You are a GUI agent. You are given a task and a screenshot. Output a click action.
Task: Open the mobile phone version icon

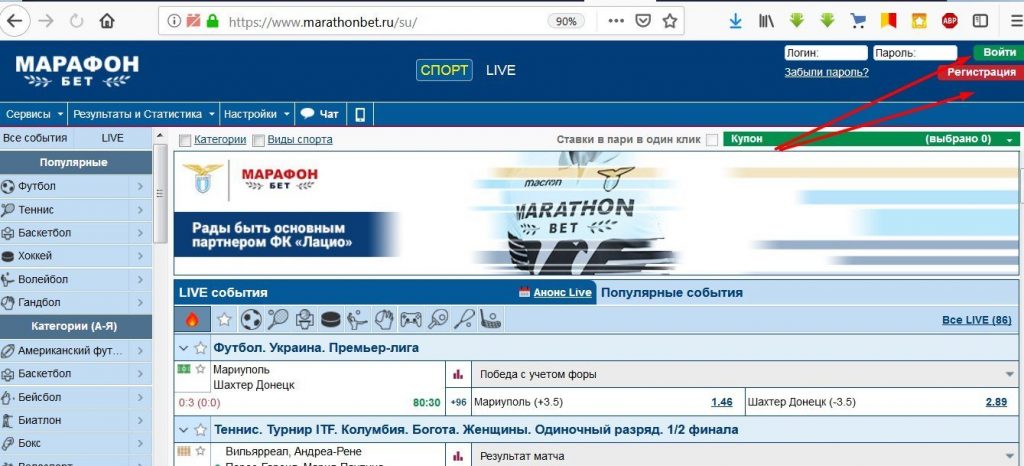tap(360, 114)
